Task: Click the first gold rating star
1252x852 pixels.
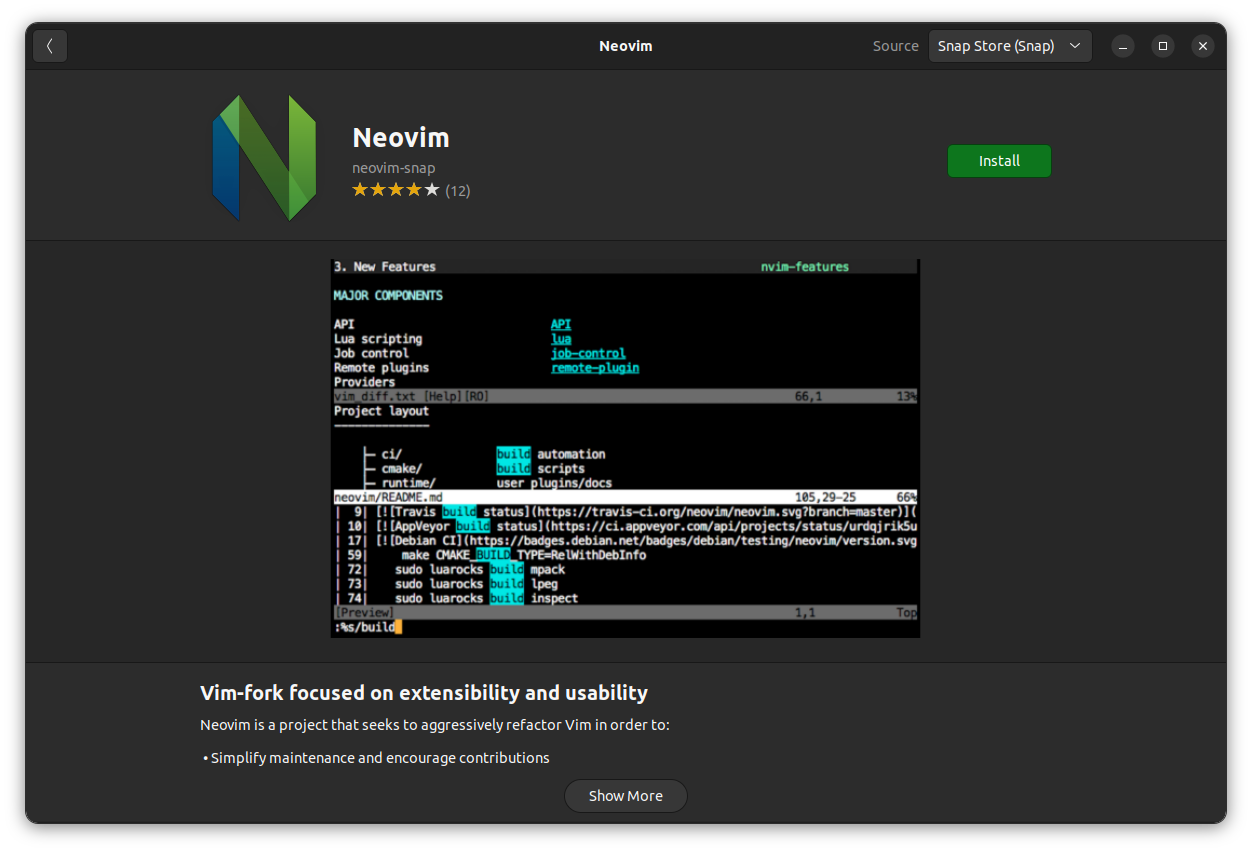Action: 360,189
